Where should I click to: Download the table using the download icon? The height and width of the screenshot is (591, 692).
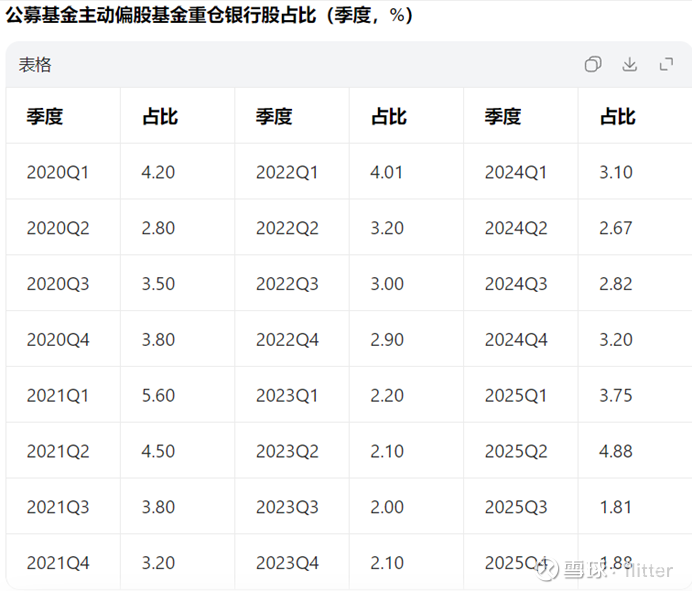pyautogui.click(x=629, y=64)
